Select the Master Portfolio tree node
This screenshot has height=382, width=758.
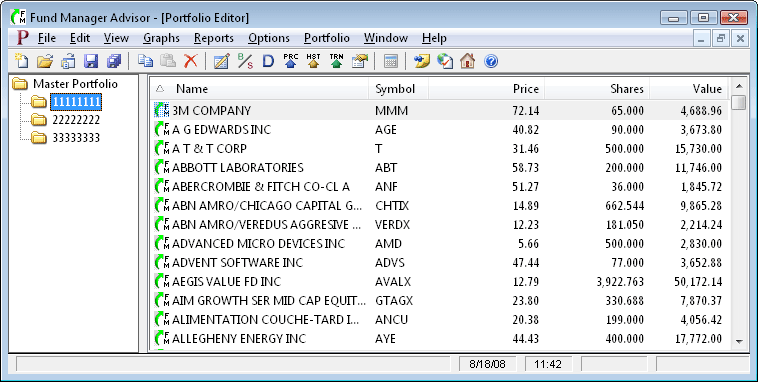[75, 84]
